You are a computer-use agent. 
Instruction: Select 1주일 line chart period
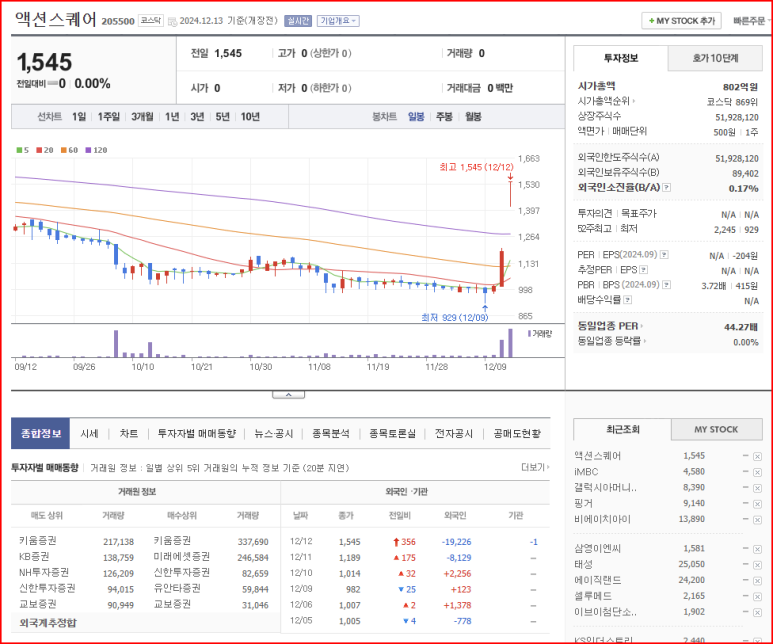coord(108,117)
